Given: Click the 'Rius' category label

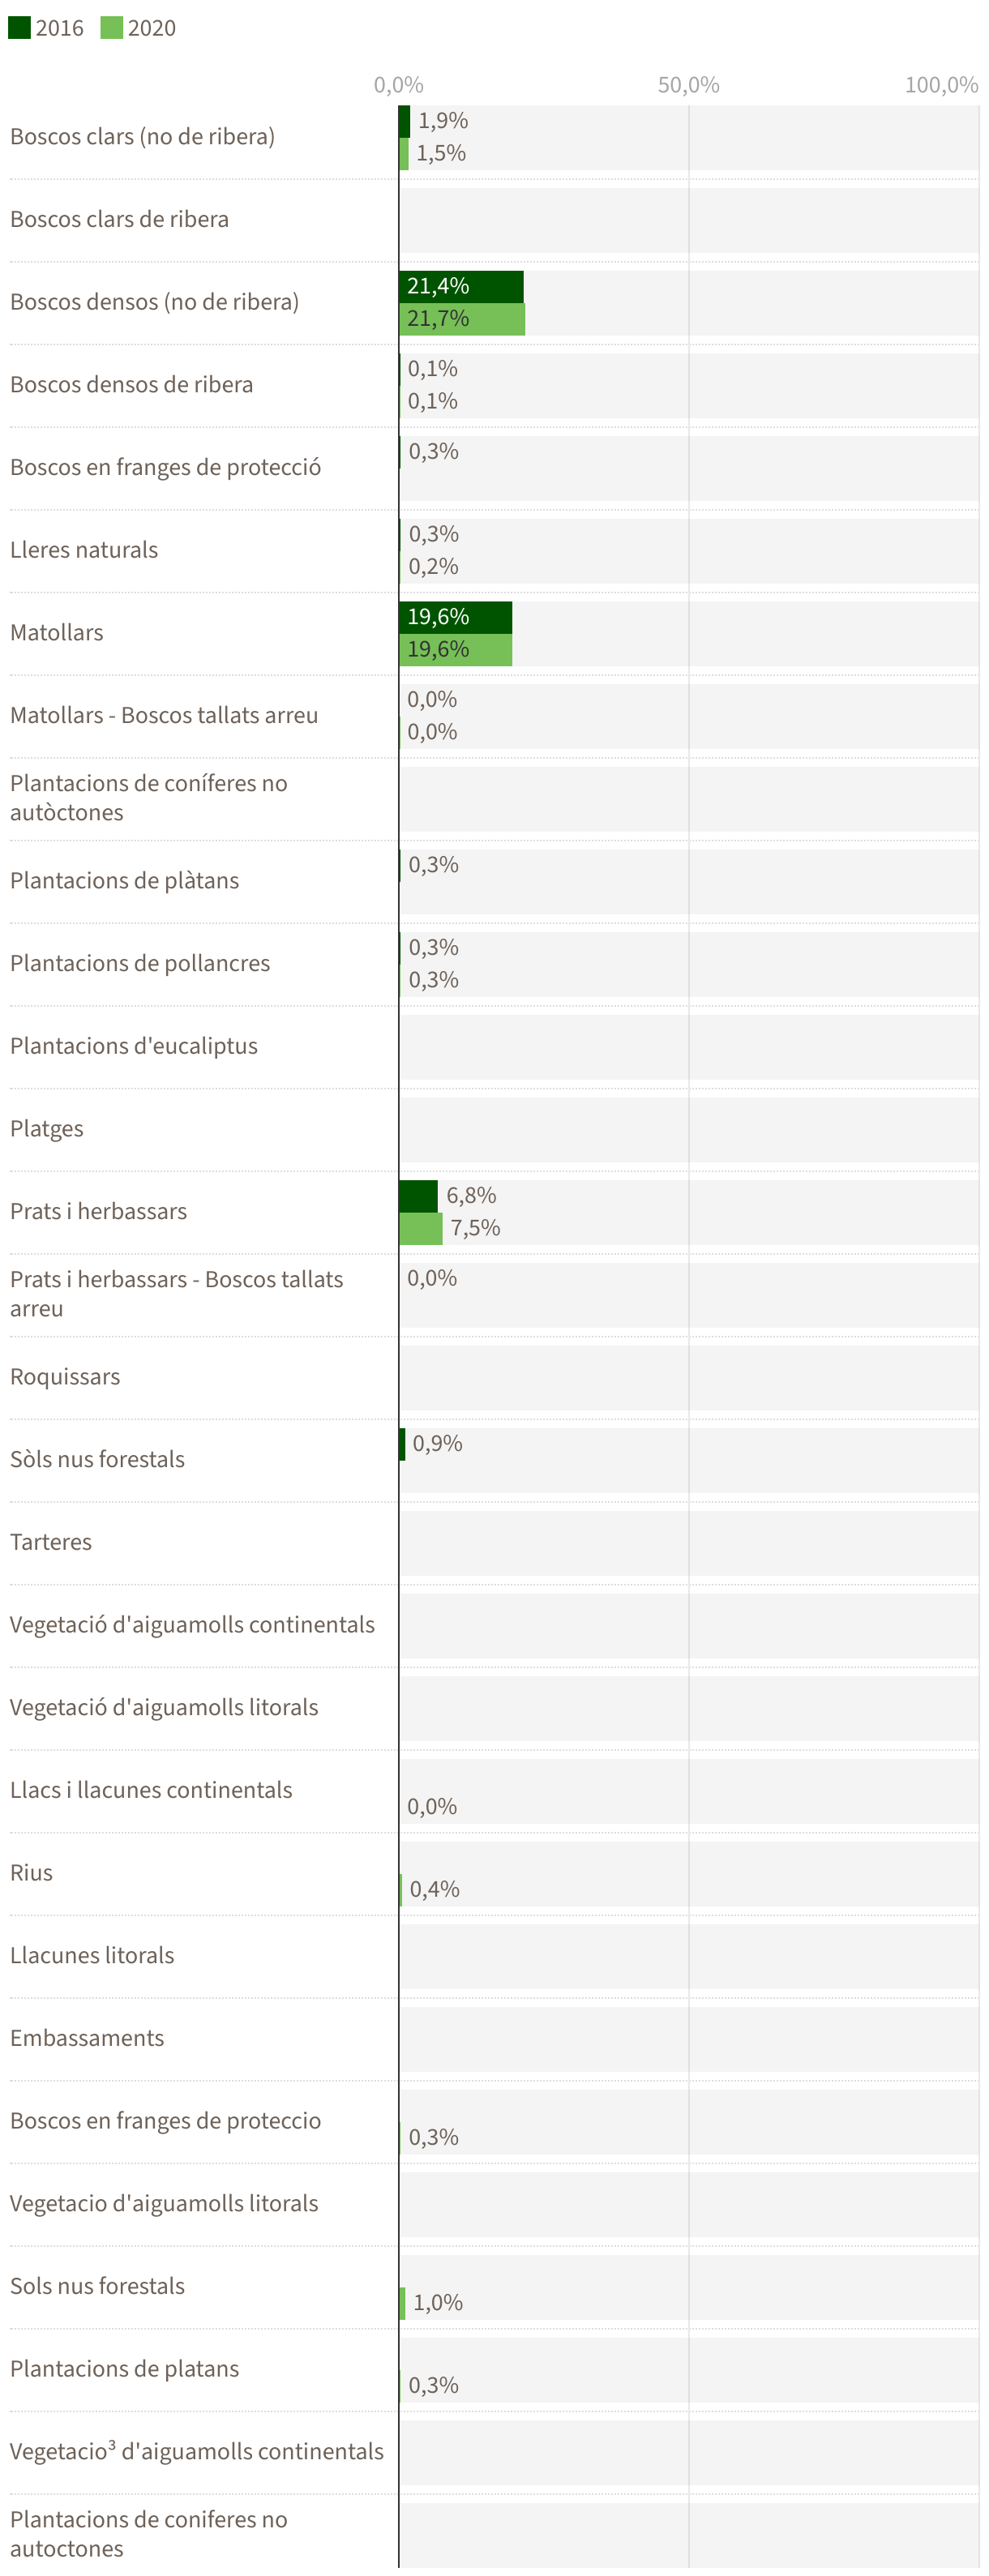Looking at the screenshot, I should 31,1873.
